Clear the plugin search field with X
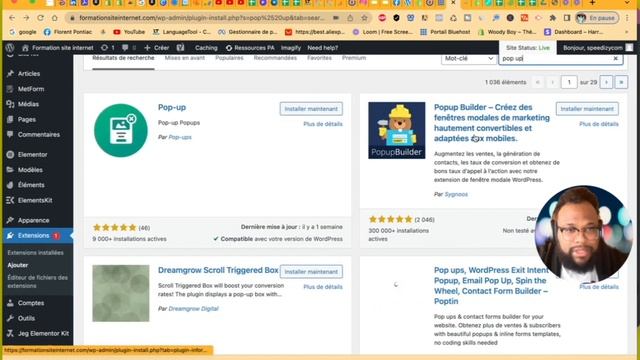The height and width of the screenshot is (360, 640). pos(616,59)
